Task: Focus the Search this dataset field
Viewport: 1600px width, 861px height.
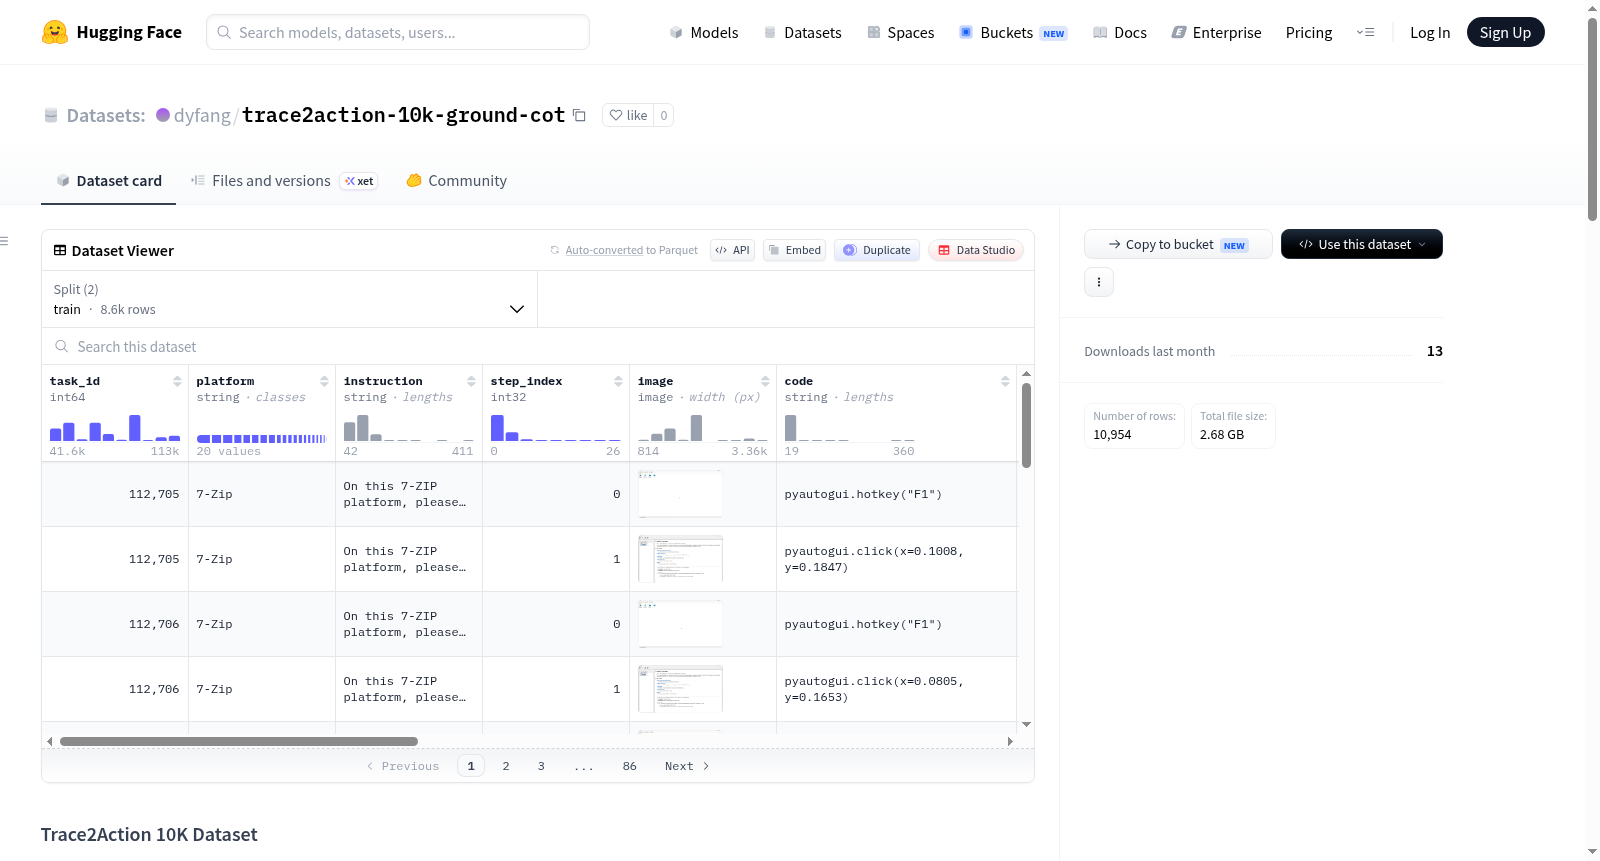Action: (x=538, y=346)
